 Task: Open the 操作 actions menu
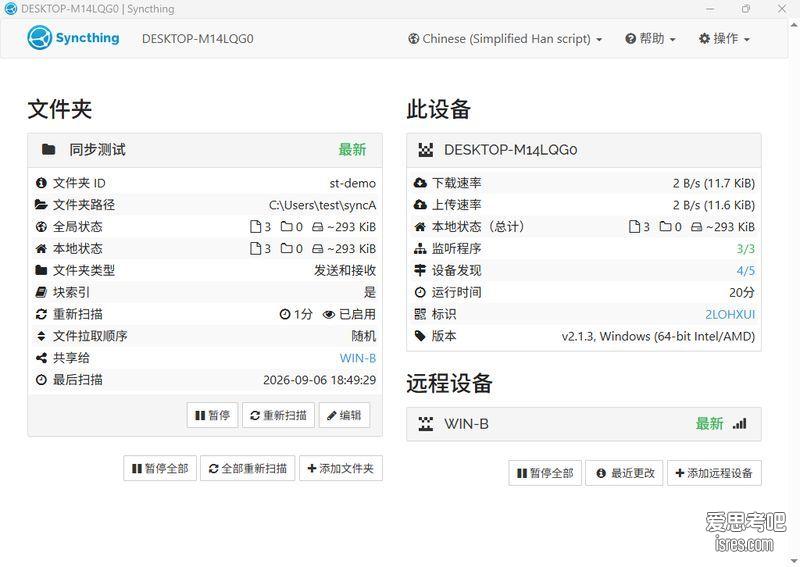[x=724, y=39]
